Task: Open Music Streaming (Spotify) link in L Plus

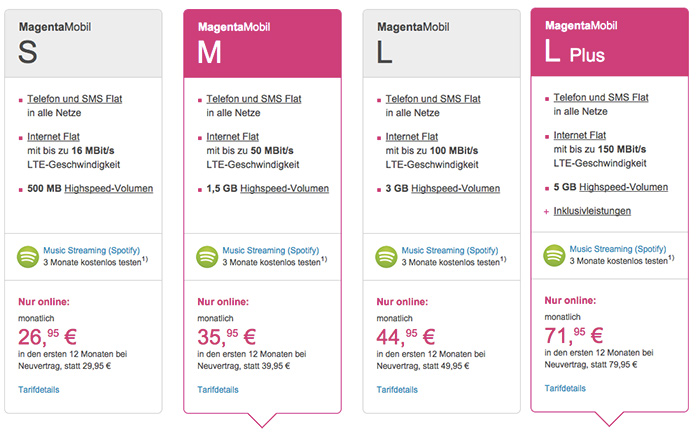Action: (617, 249)
